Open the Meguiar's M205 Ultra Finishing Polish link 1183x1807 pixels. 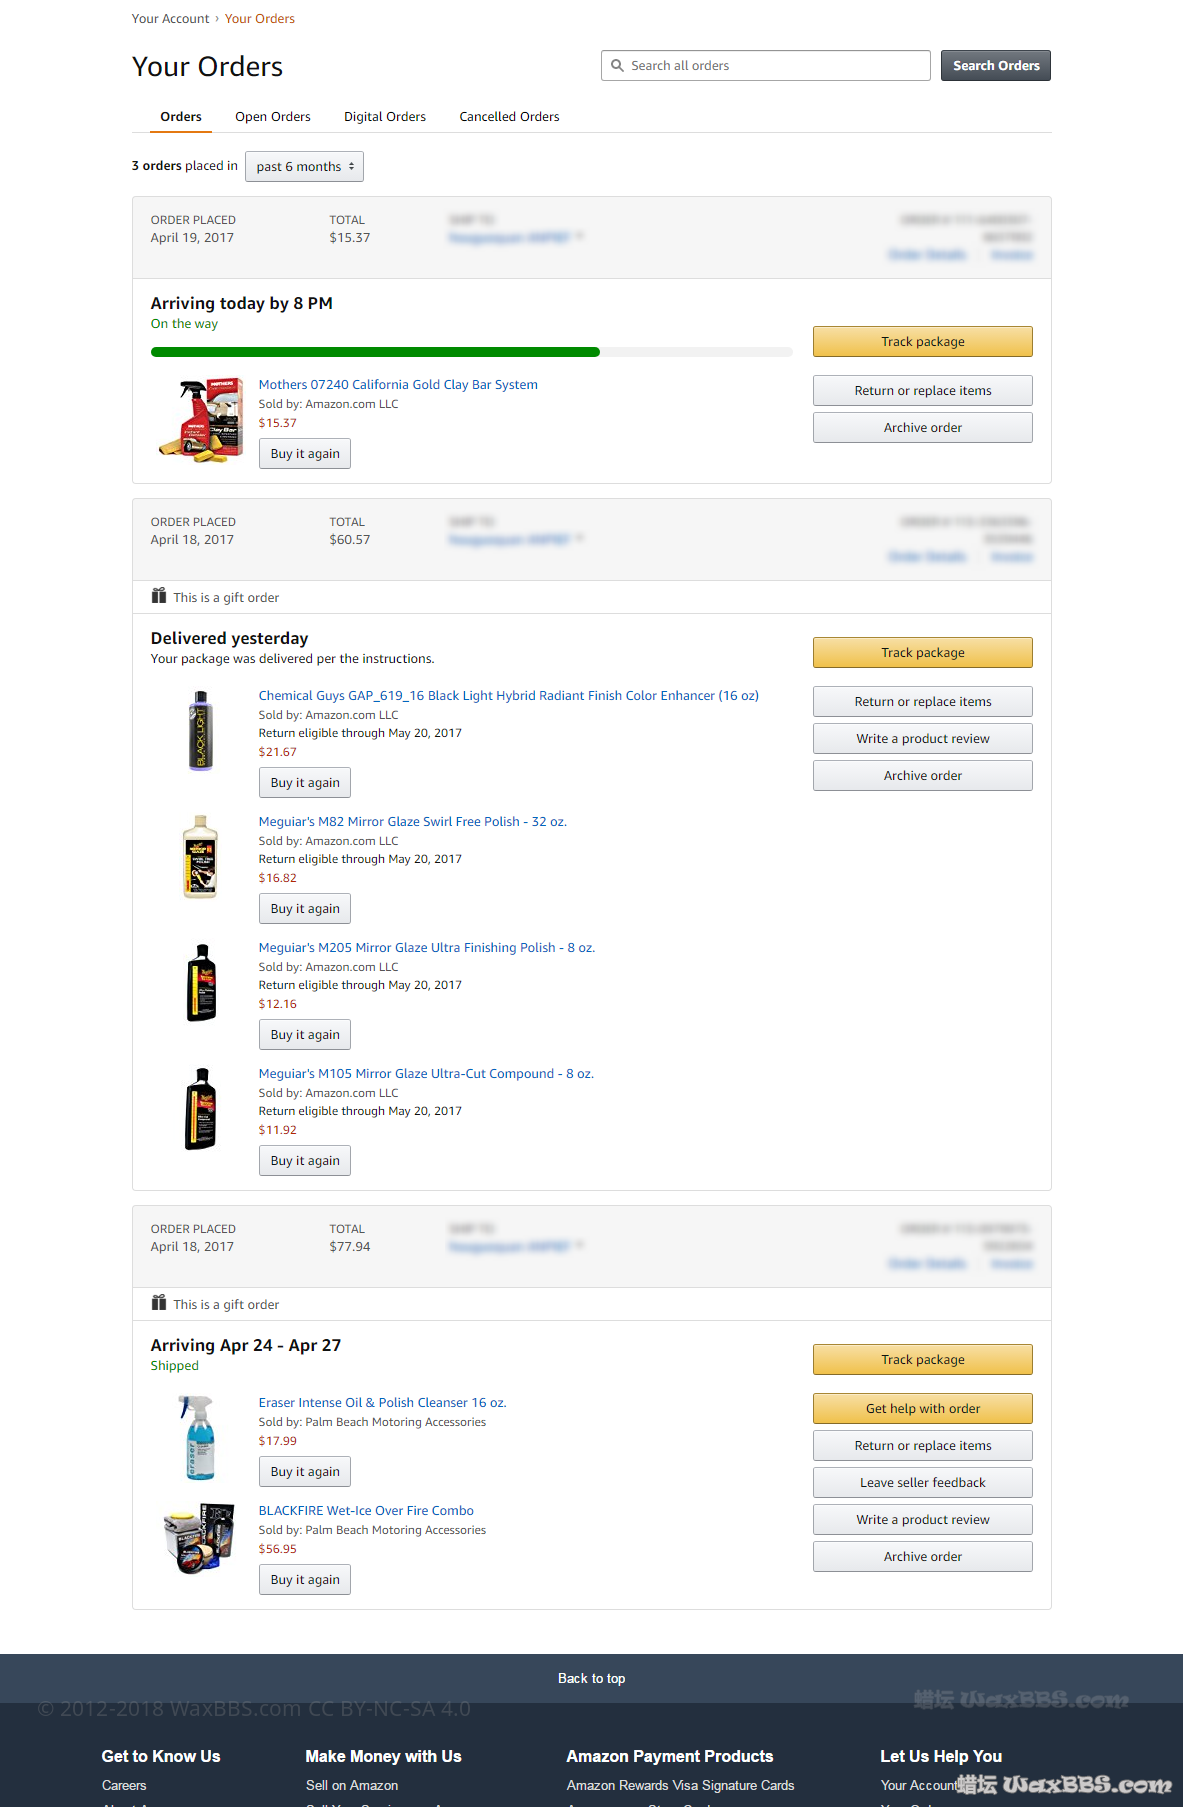tap(426, 948)
